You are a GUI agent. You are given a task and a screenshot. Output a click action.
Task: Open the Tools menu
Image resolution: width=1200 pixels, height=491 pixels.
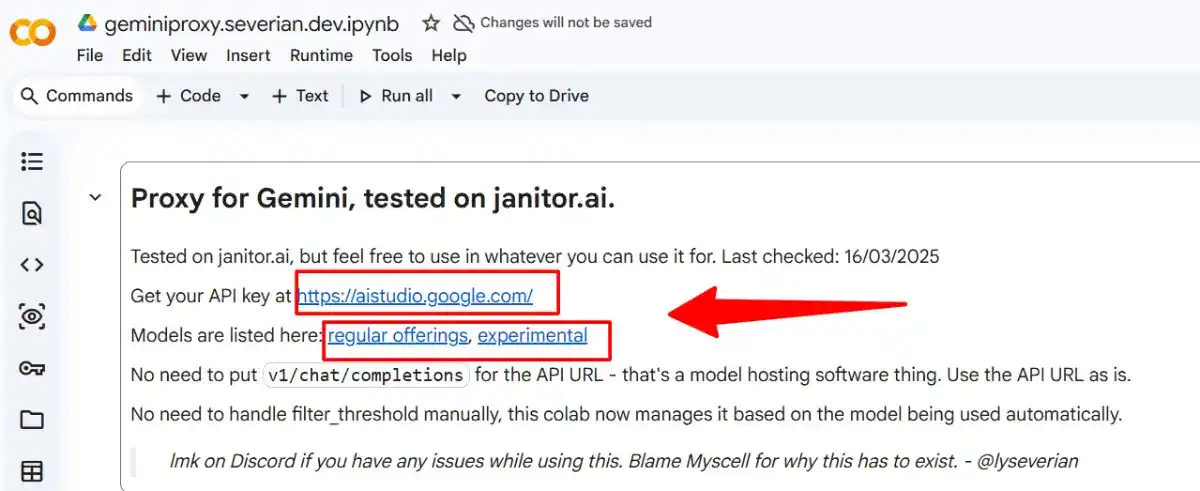pos(392,56)
